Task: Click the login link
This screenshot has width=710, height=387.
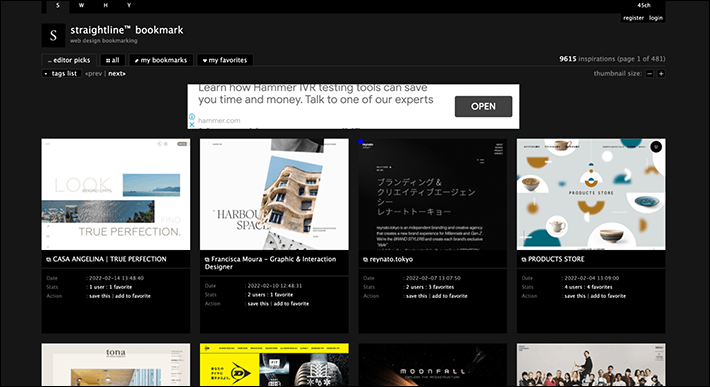Action: [656, 18]
